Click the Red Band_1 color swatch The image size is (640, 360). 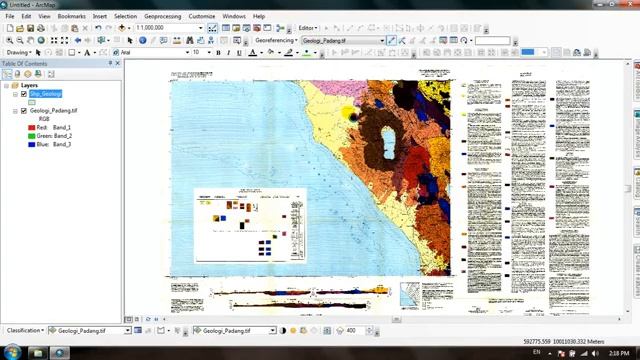(x=31, y=128)
